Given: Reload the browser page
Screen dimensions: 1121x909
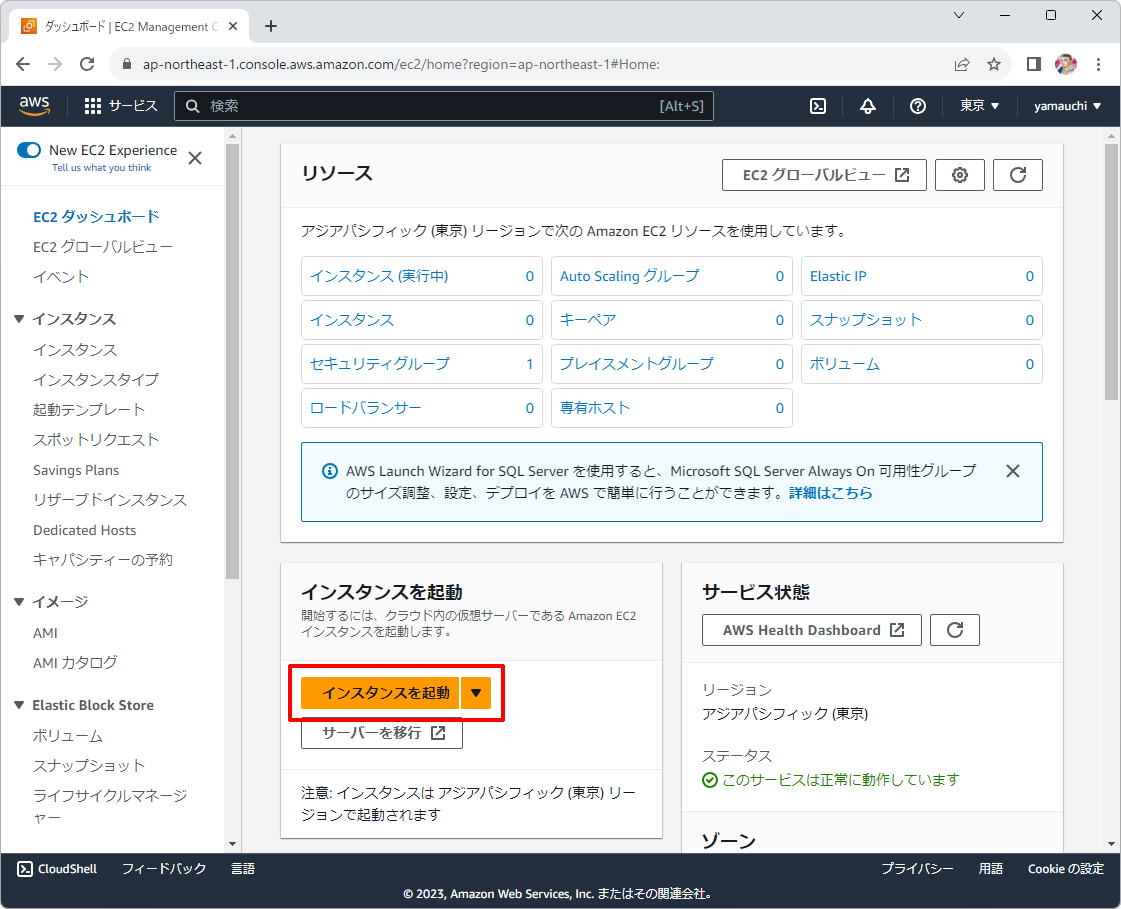Looking at the screenshot, I should tap(87, 64).
